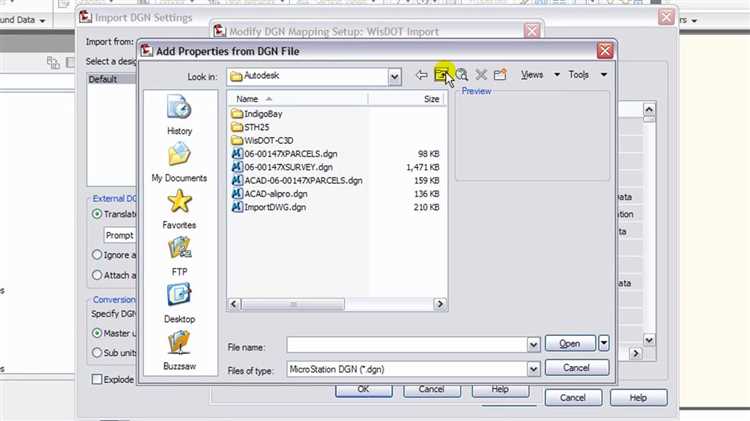Cancel the Add Properties file dialog

click(x=576, y=368)
